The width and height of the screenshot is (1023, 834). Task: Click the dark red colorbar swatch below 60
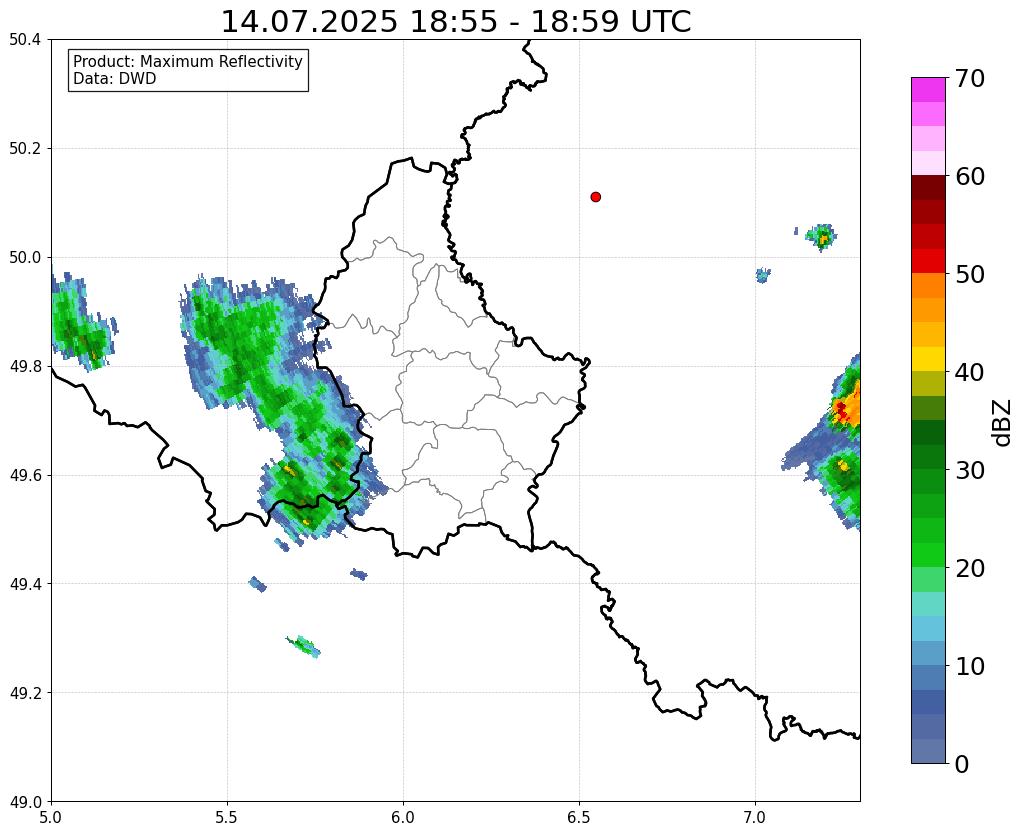[x=928, y=187]
